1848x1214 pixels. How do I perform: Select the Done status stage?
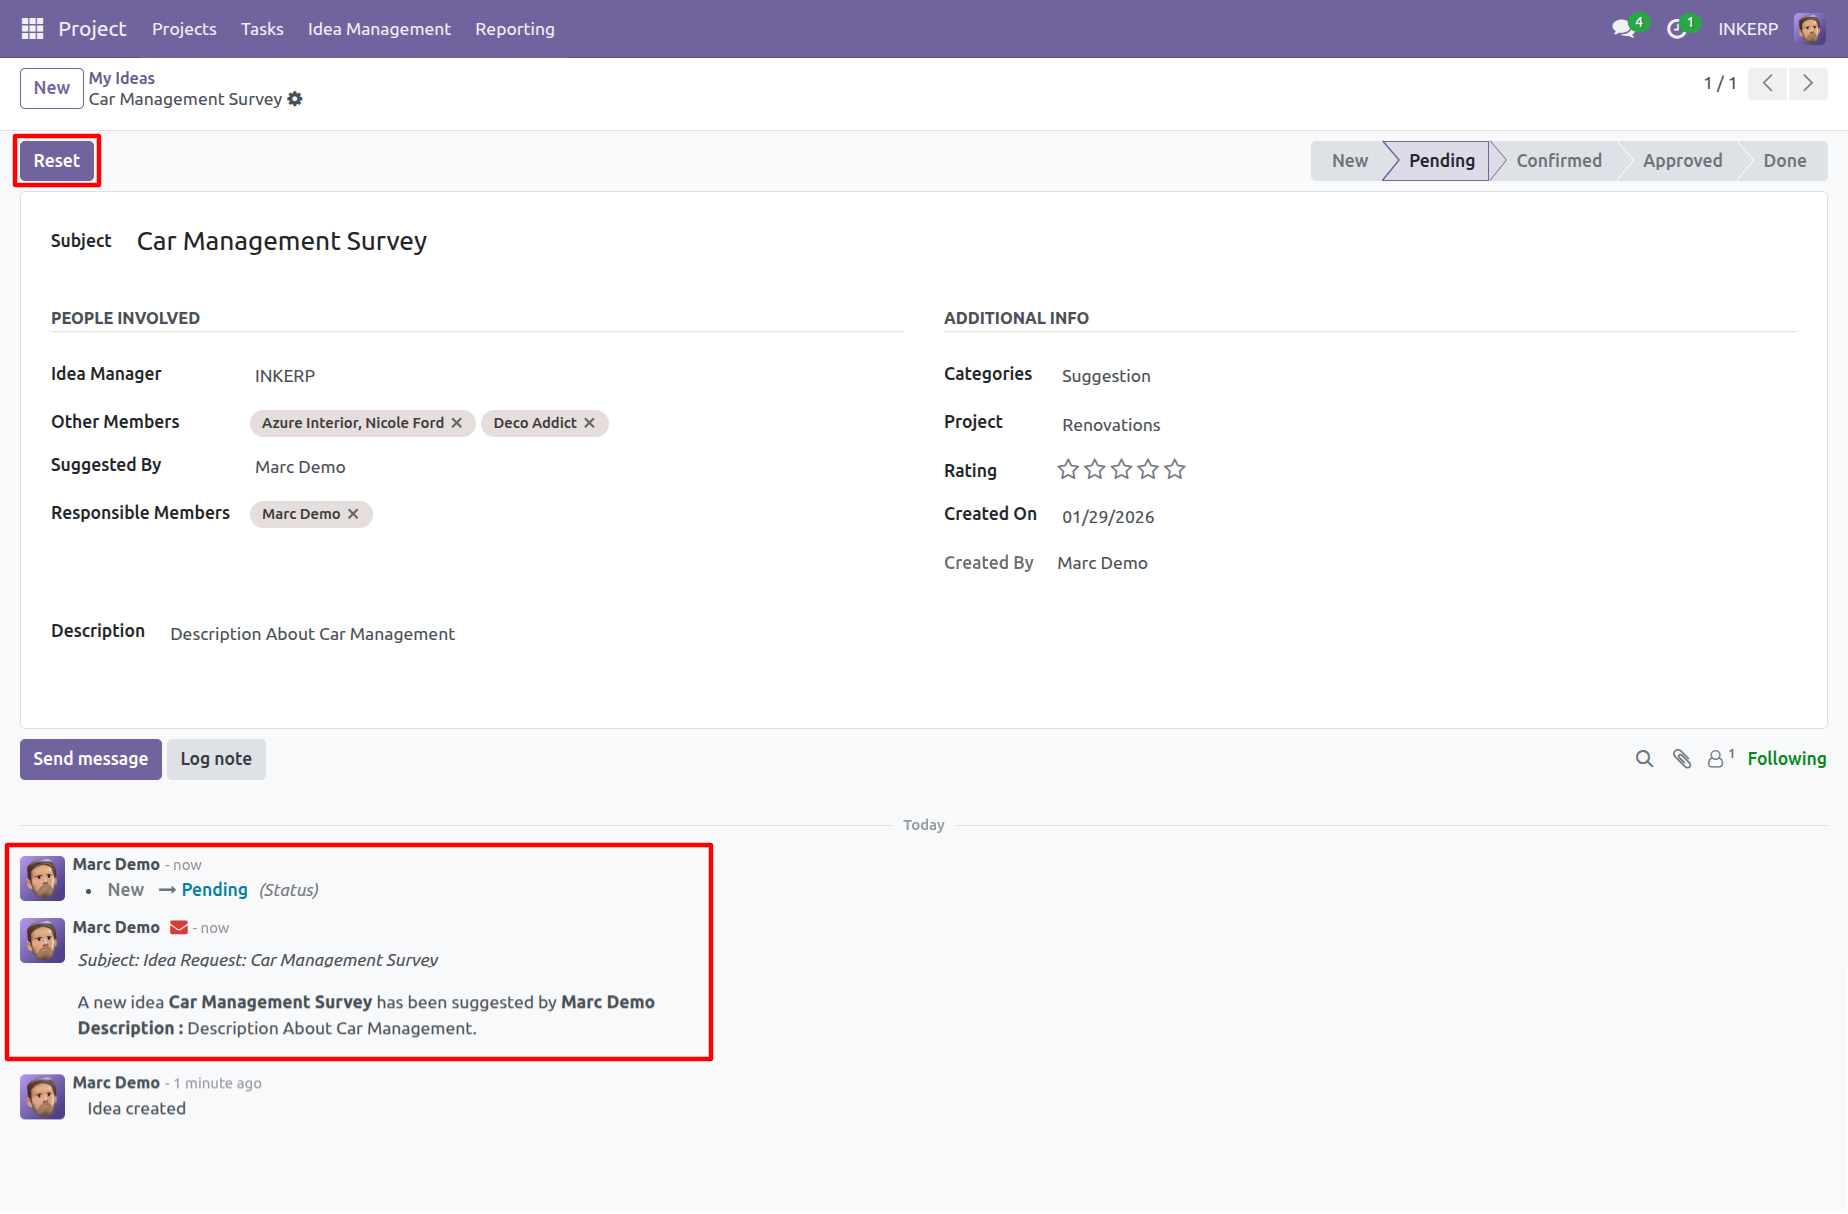pos(1785,161)
